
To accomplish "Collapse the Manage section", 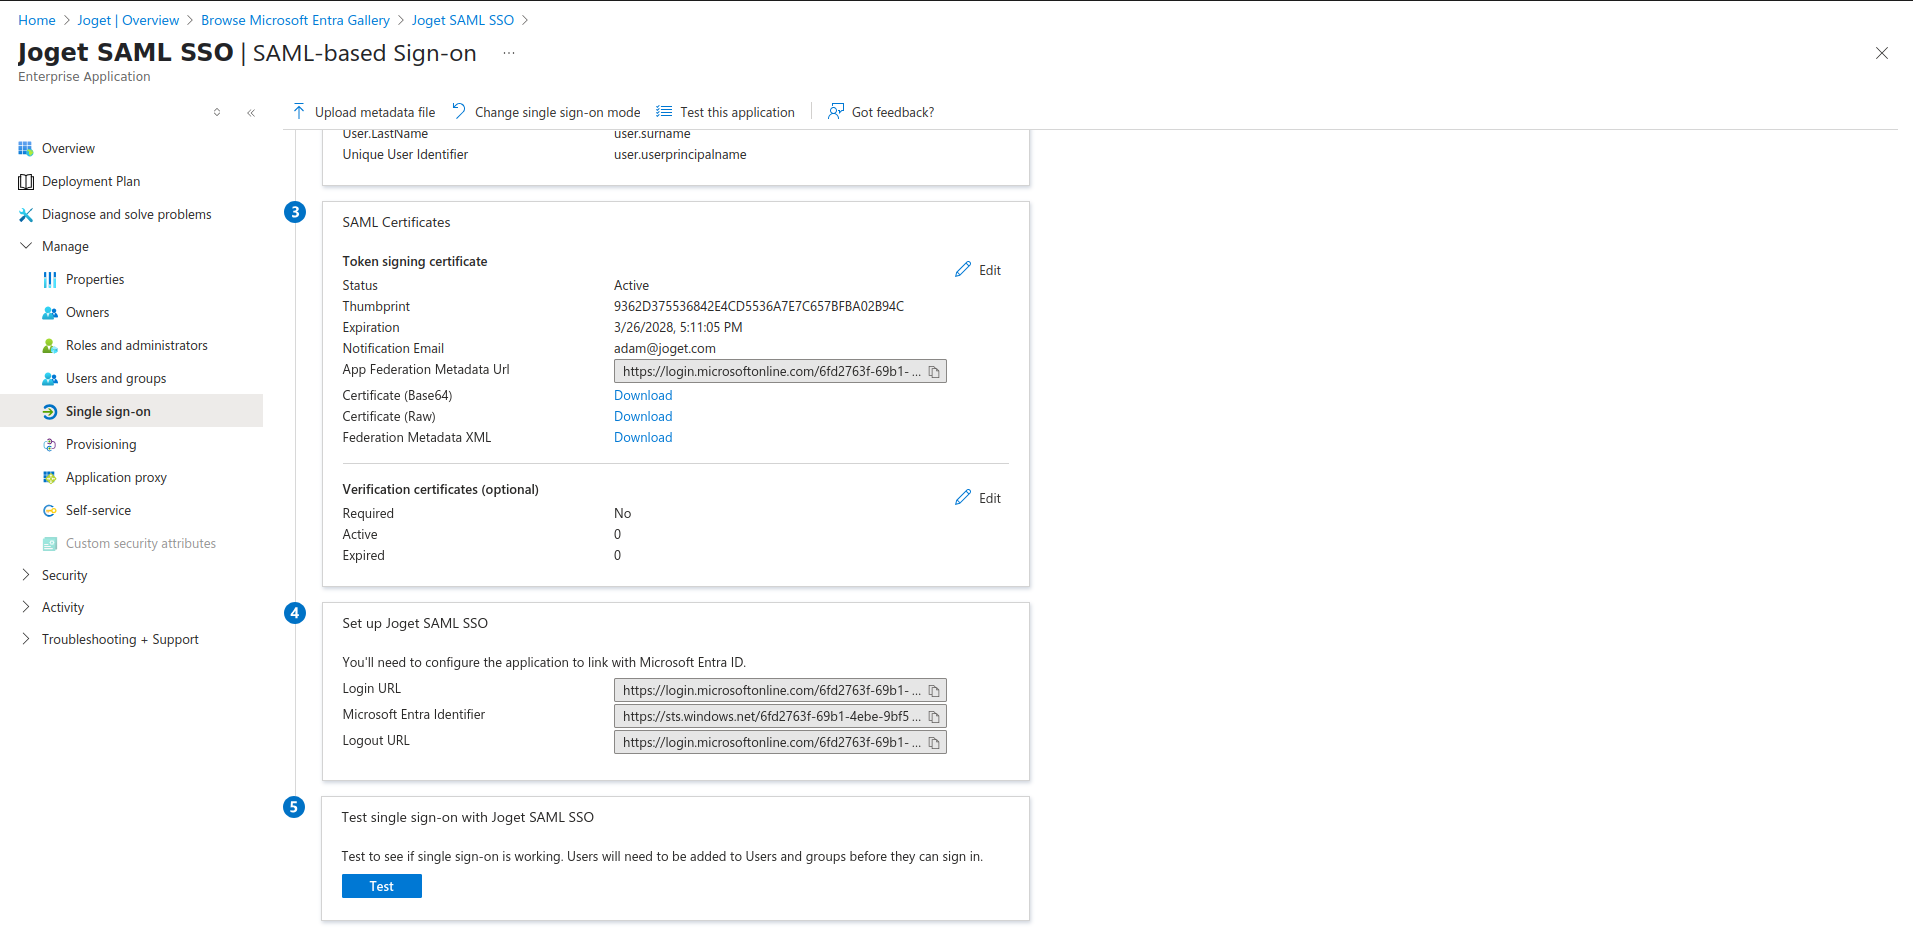I will coord(26,246).
